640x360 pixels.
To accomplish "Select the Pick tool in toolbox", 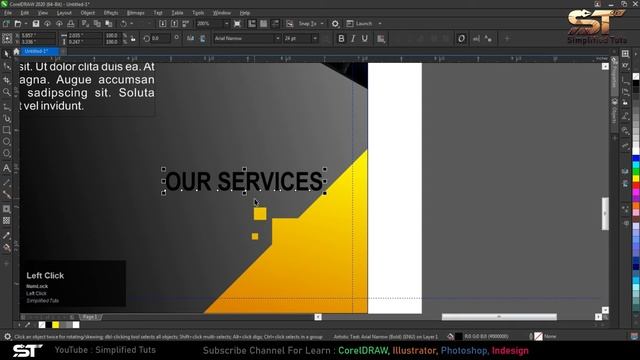I will click(x=7, y=53).
